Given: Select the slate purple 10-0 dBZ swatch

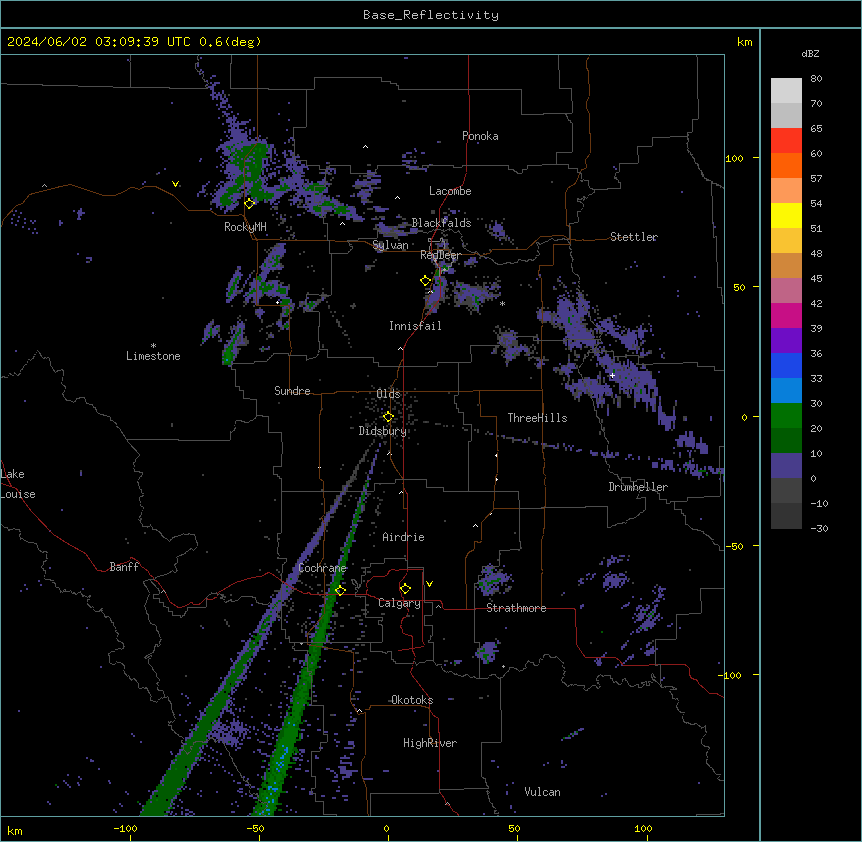Looking at the screenshot, I should pyautogui.click(x=786, y=466).
